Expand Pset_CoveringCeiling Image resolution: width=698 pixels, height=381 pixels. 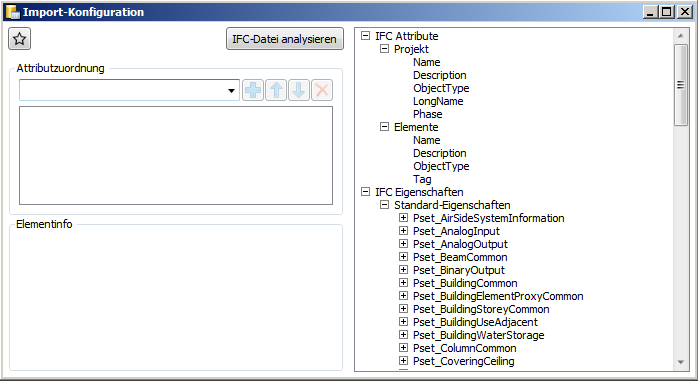(403, 361)
